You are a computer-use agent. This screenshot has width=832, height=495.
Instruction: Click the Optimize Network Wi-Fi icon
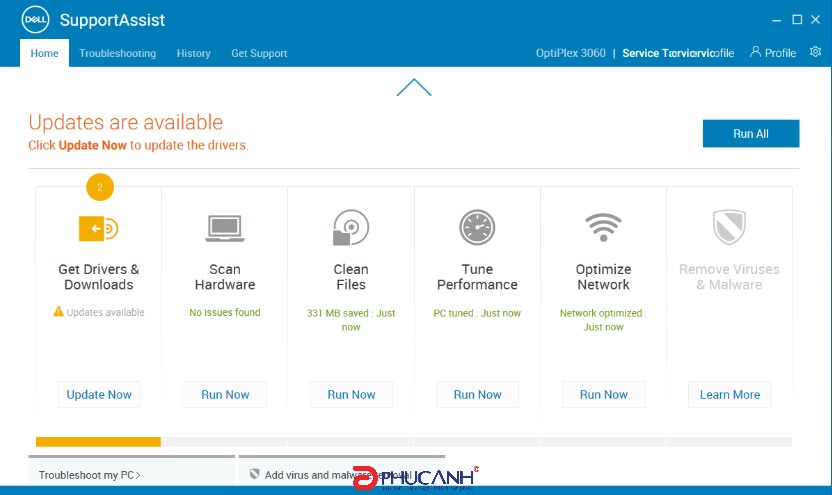point(603,227)
